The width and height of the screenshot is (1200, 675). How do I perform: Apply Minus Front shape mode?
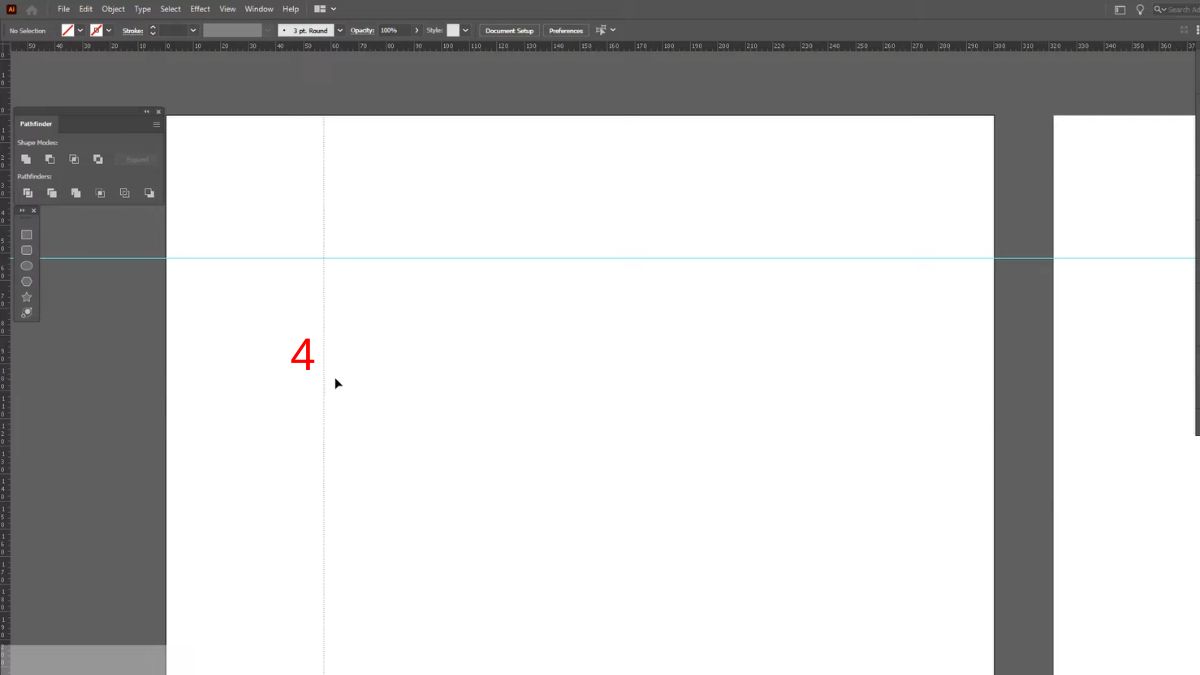50,159
